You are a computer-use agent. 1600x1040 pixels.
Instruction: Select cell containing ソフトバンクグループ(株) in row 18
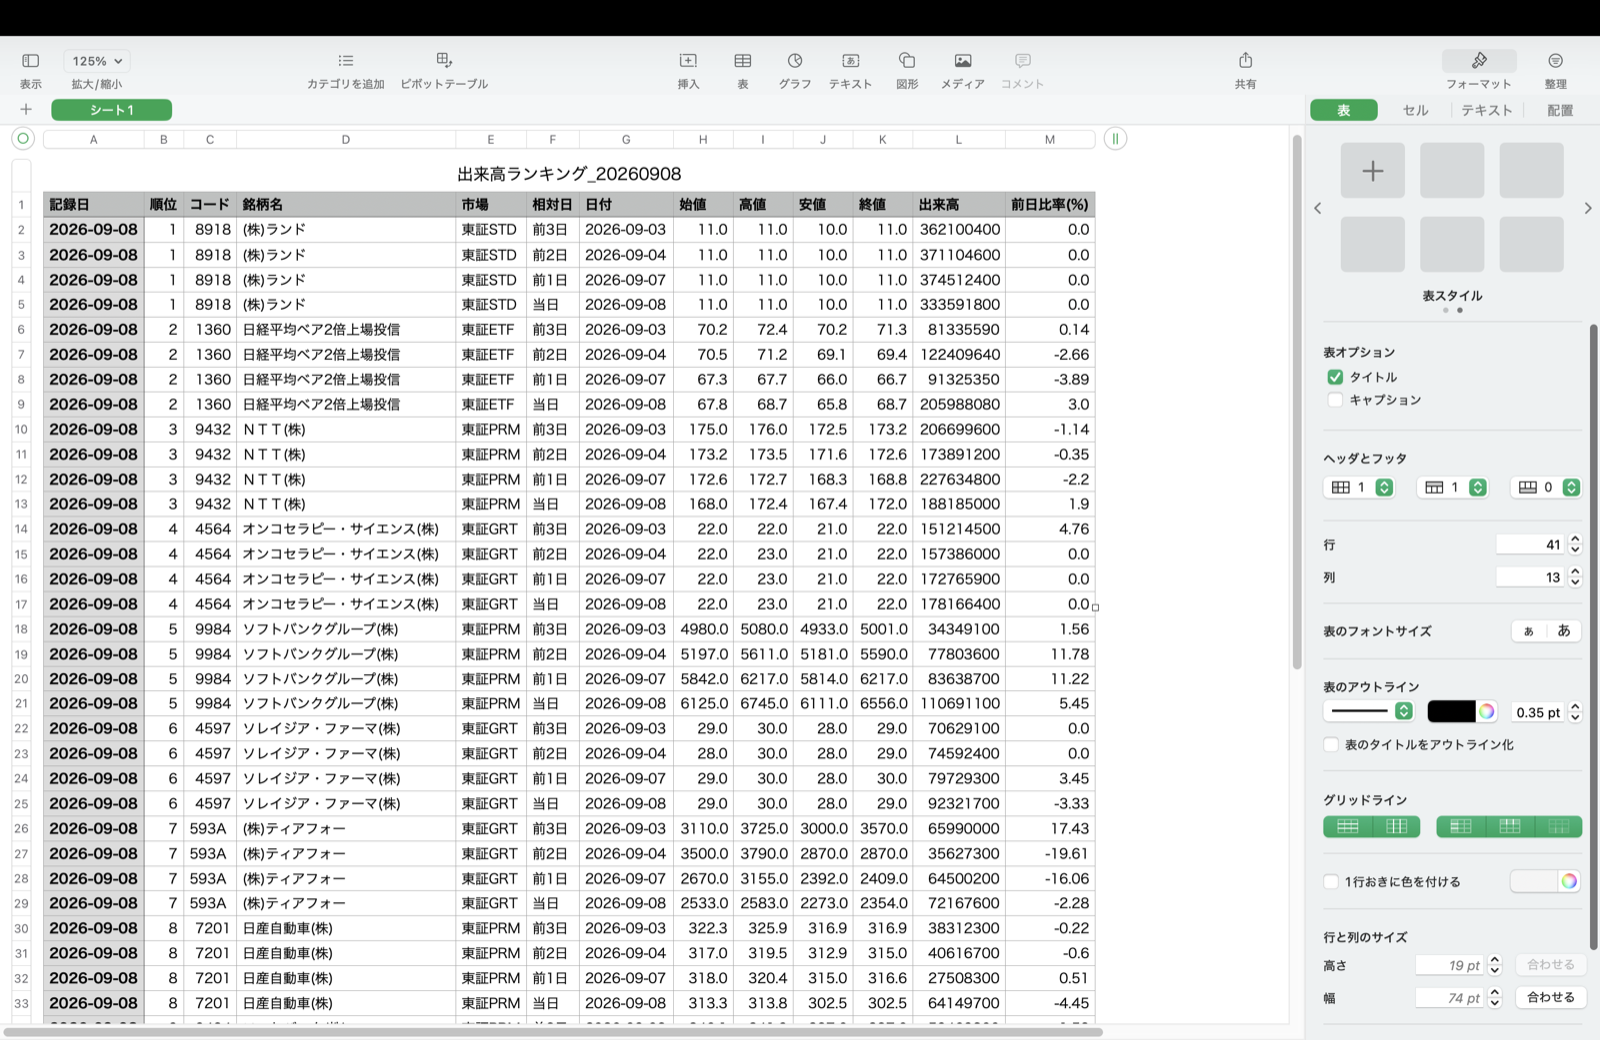click(x=346, y=629)
